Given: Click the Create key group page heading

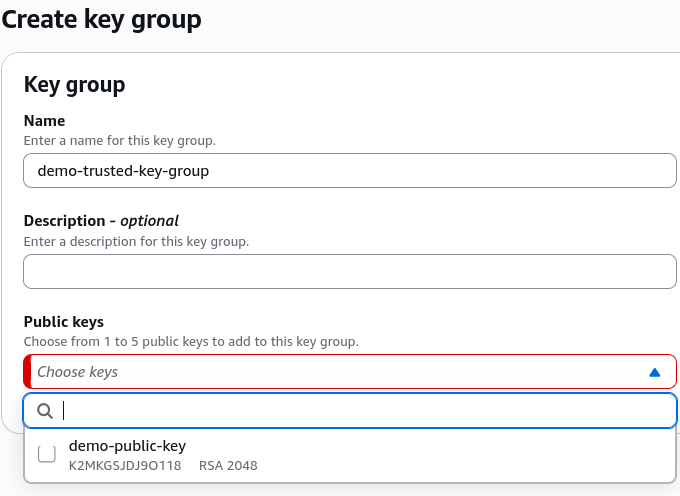Looking at the screenshot, I should click(x=101, y=20).
